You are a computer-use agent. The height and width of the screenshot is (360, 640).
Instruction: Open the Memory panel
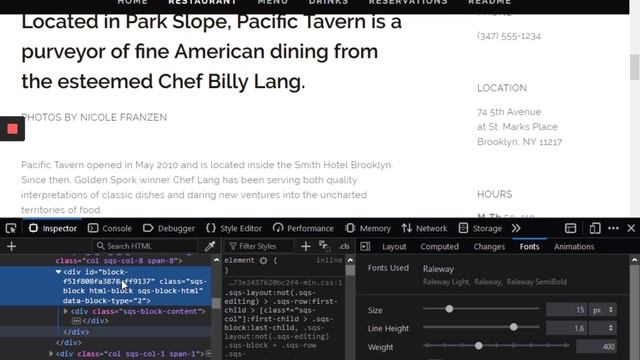(368, 228)
